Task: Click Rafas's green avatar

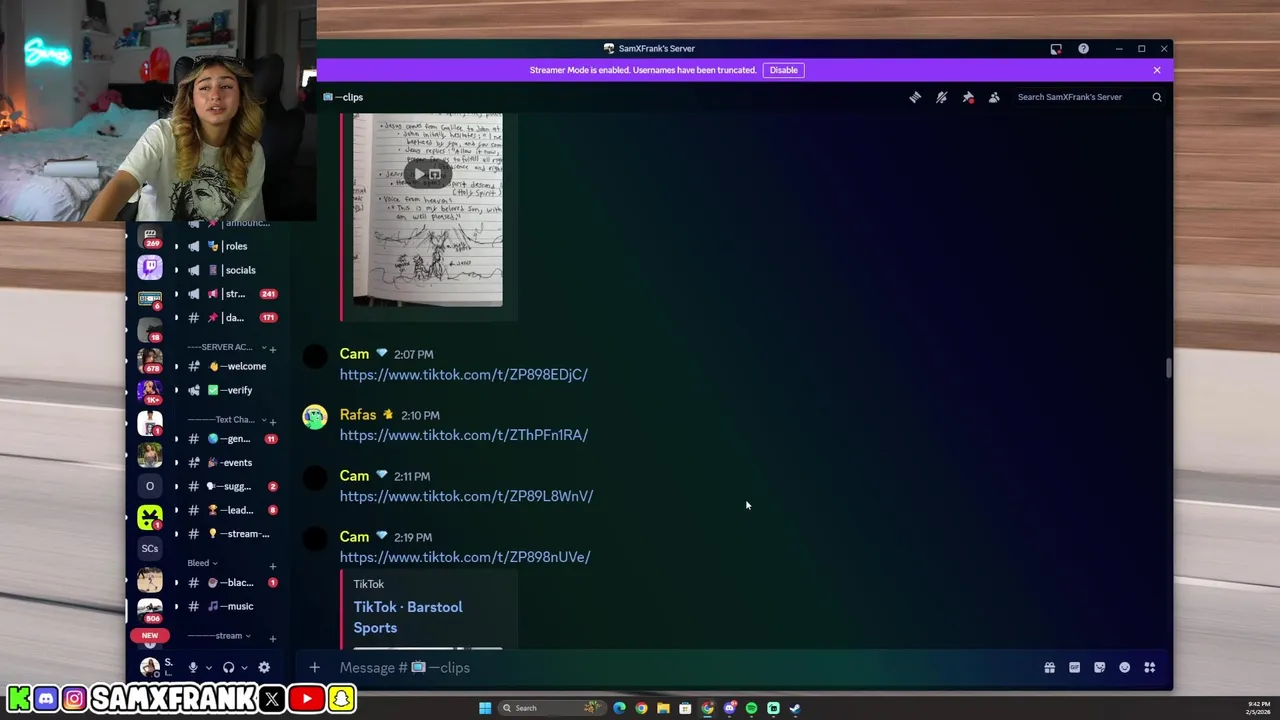Action: [x=315, y=417]
